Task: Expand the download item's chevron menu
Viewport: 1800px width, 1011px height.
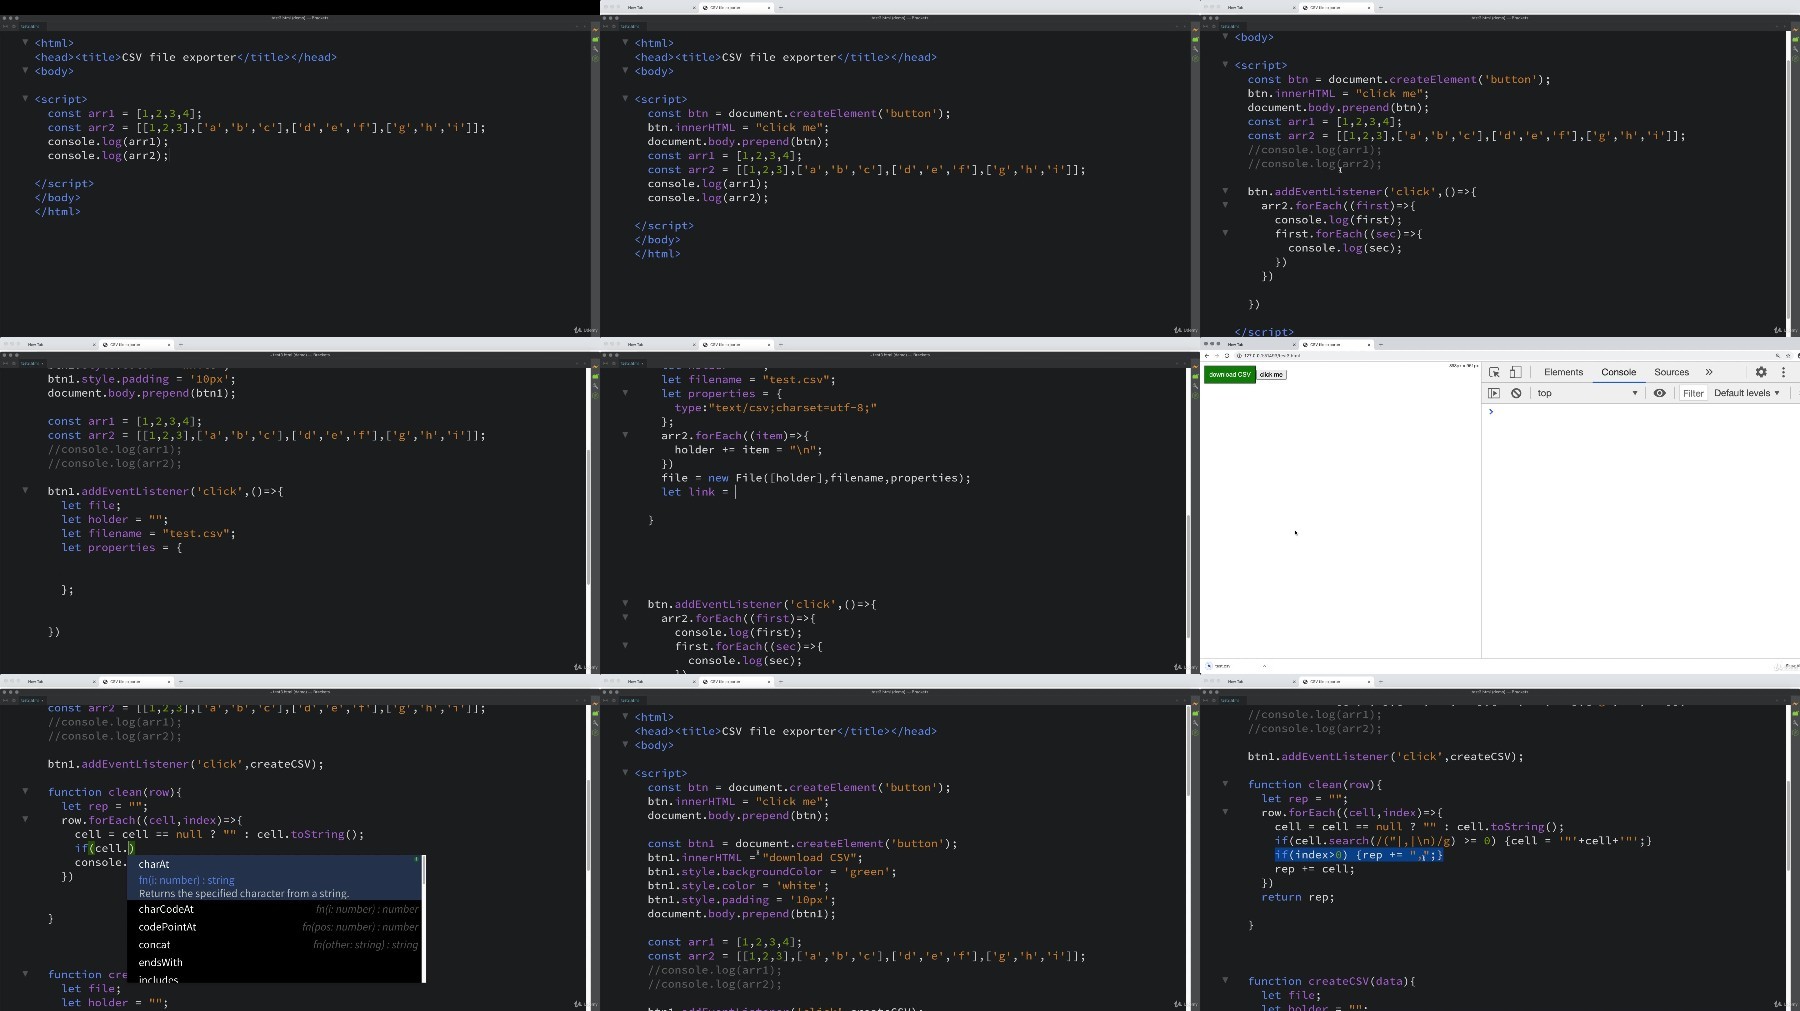Action: pos(1264,665)
